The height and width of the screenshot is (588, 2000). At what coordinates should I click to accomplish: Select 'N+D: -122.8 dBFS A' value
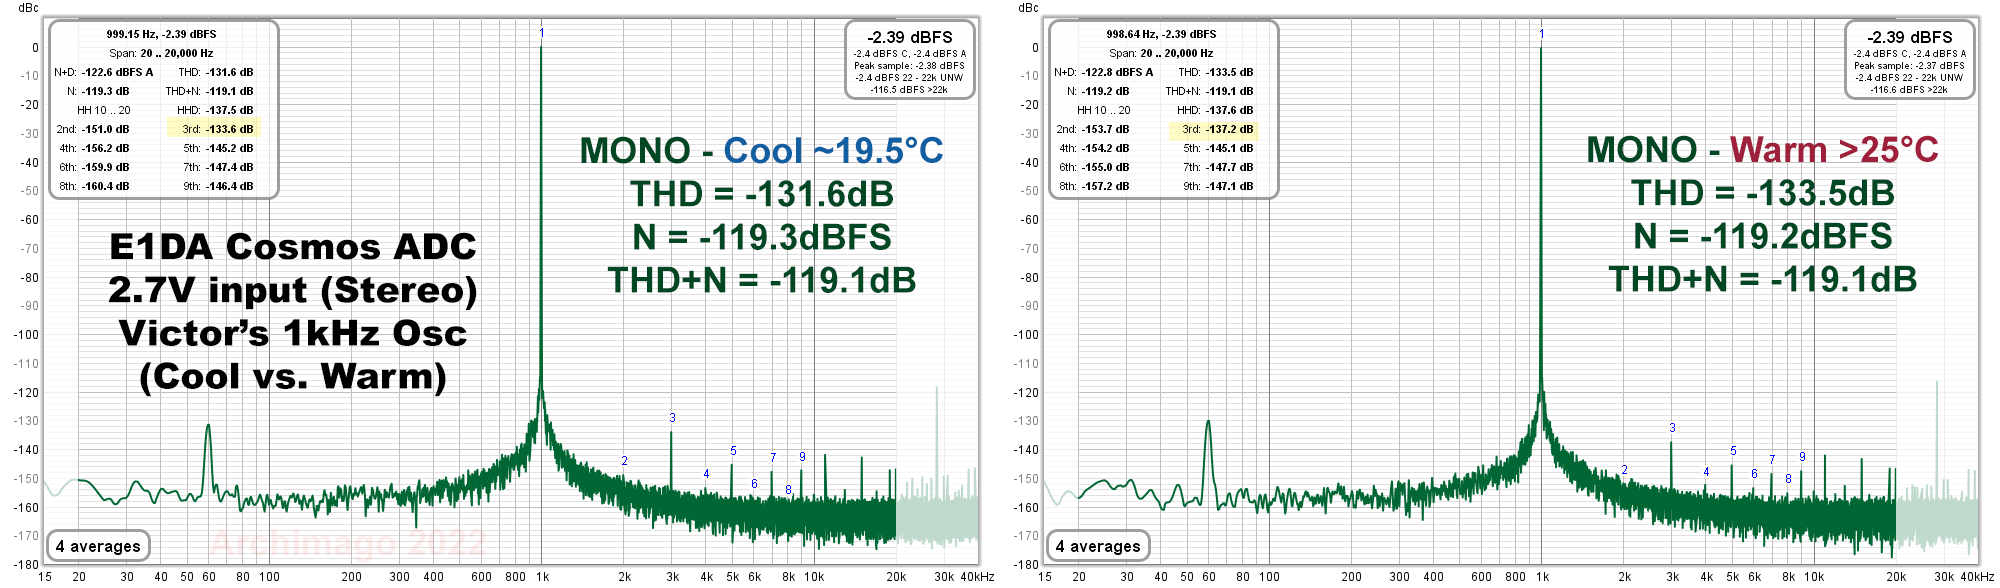1104,72
